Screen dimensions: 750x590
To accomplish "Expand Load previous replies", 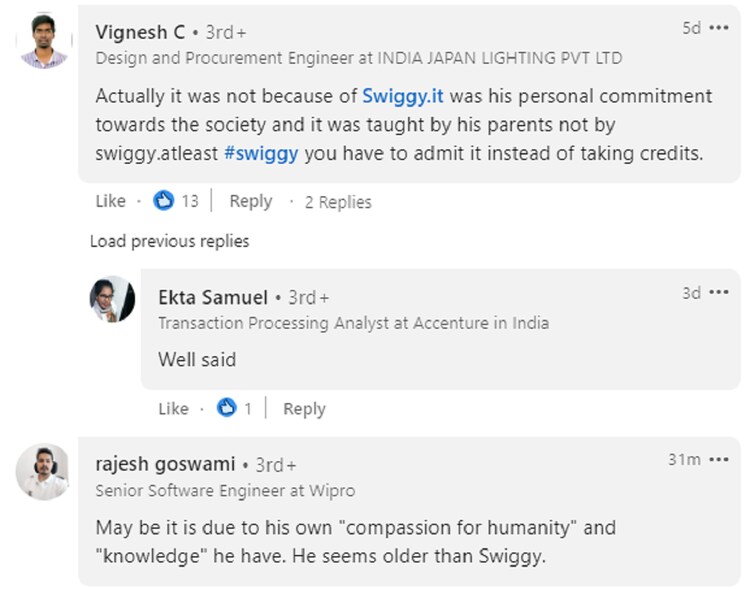I will coord(169,241).
